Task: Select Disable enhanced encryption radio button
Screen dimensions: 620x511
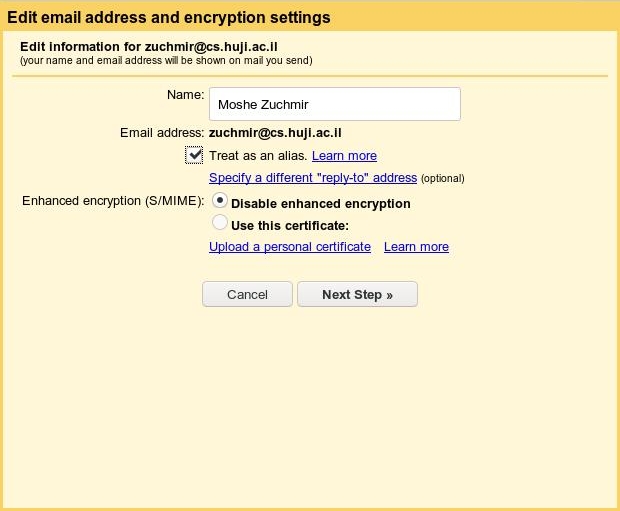Action: [220, 202]
